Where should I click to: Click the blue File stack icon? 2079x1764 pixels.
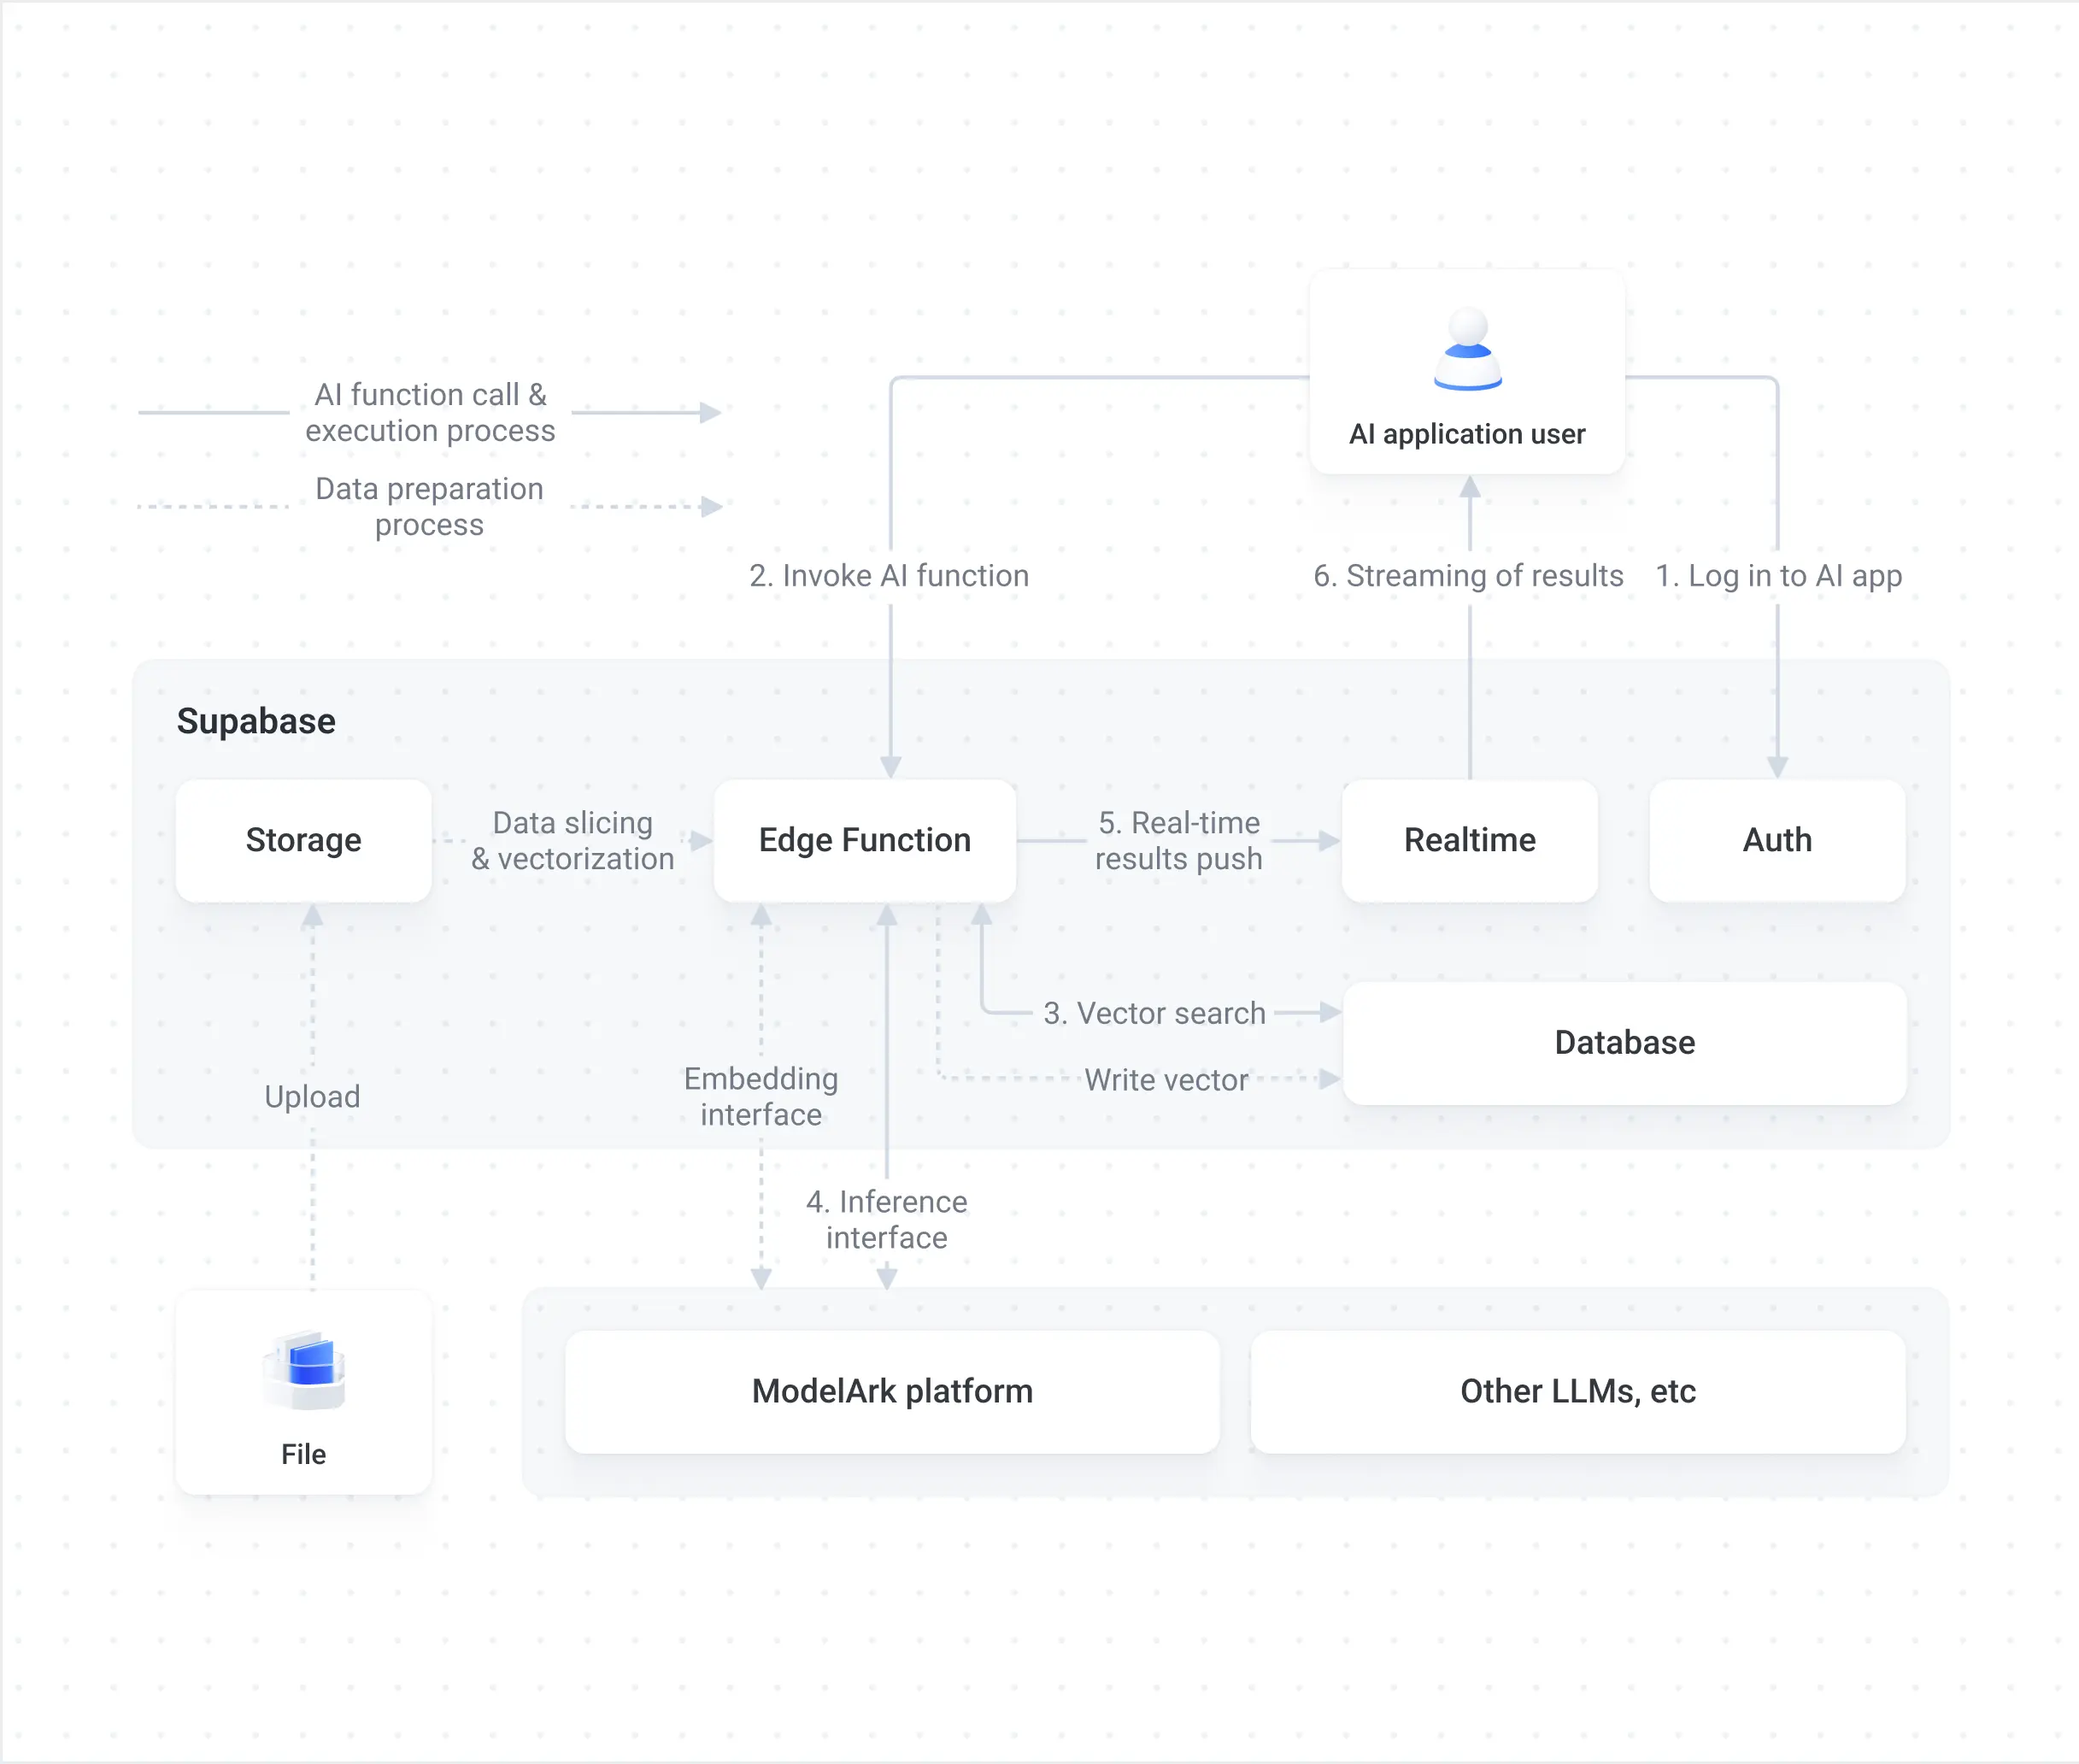(305, 1370)
